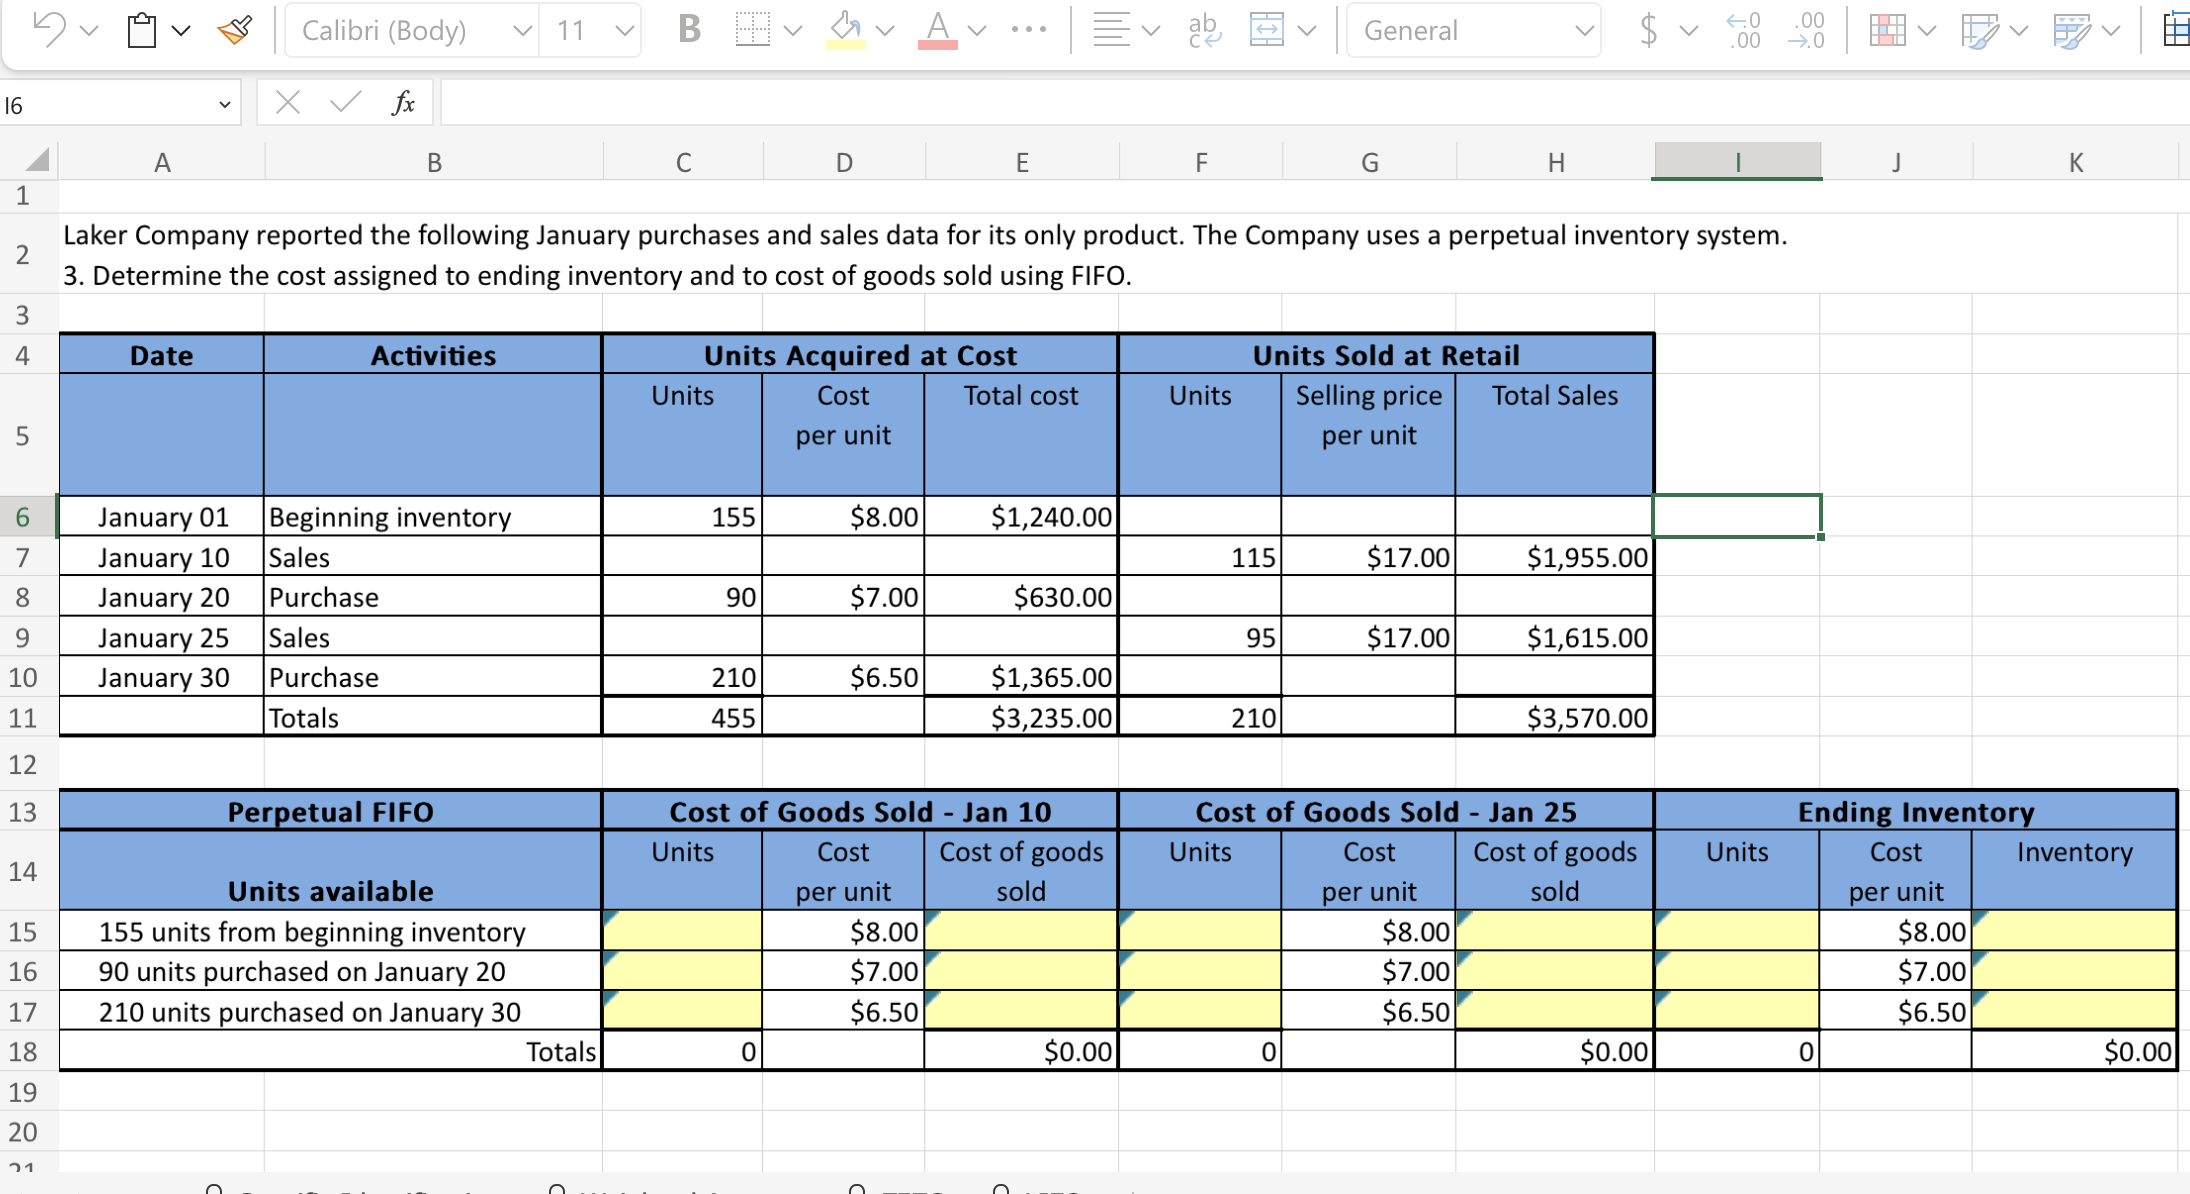The height and width of the screenshot is (1194, 2190).
Task: Open the Conditional Formatting menu
Action: [1887, 30]
